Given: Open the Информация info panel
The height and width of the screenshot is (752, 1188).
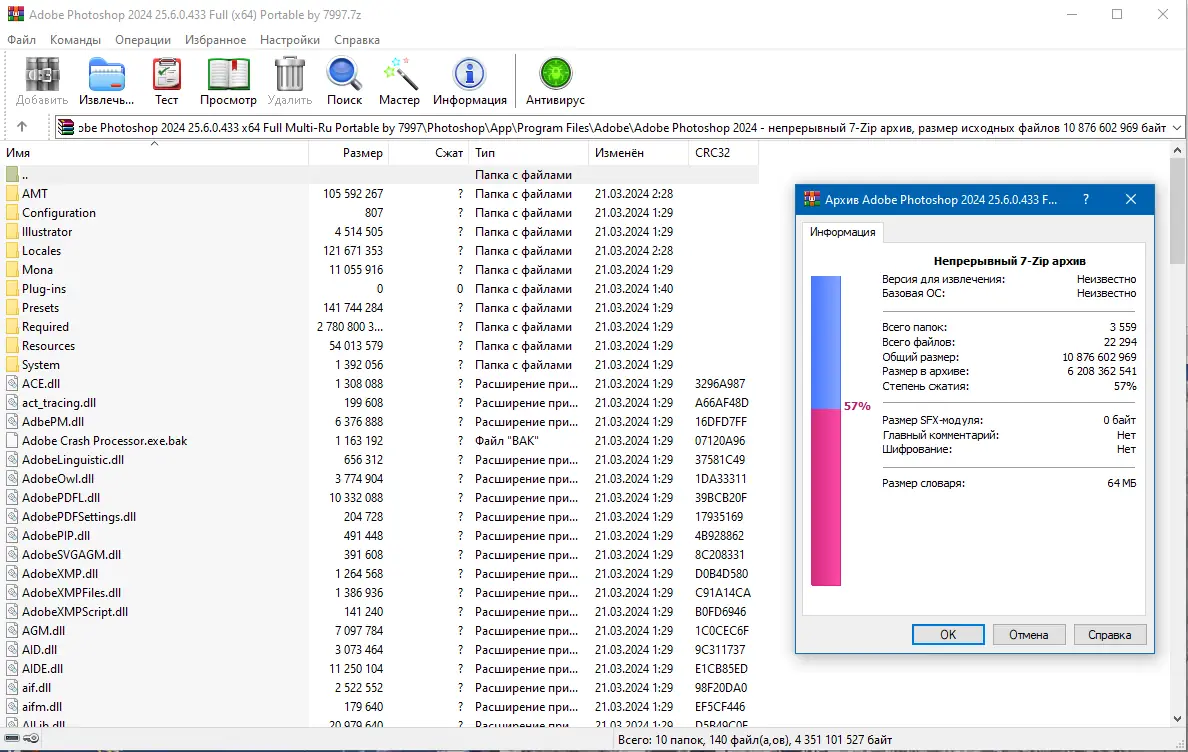Looking at the screenshot, I should pyautogui.click(x=470, y=80).
